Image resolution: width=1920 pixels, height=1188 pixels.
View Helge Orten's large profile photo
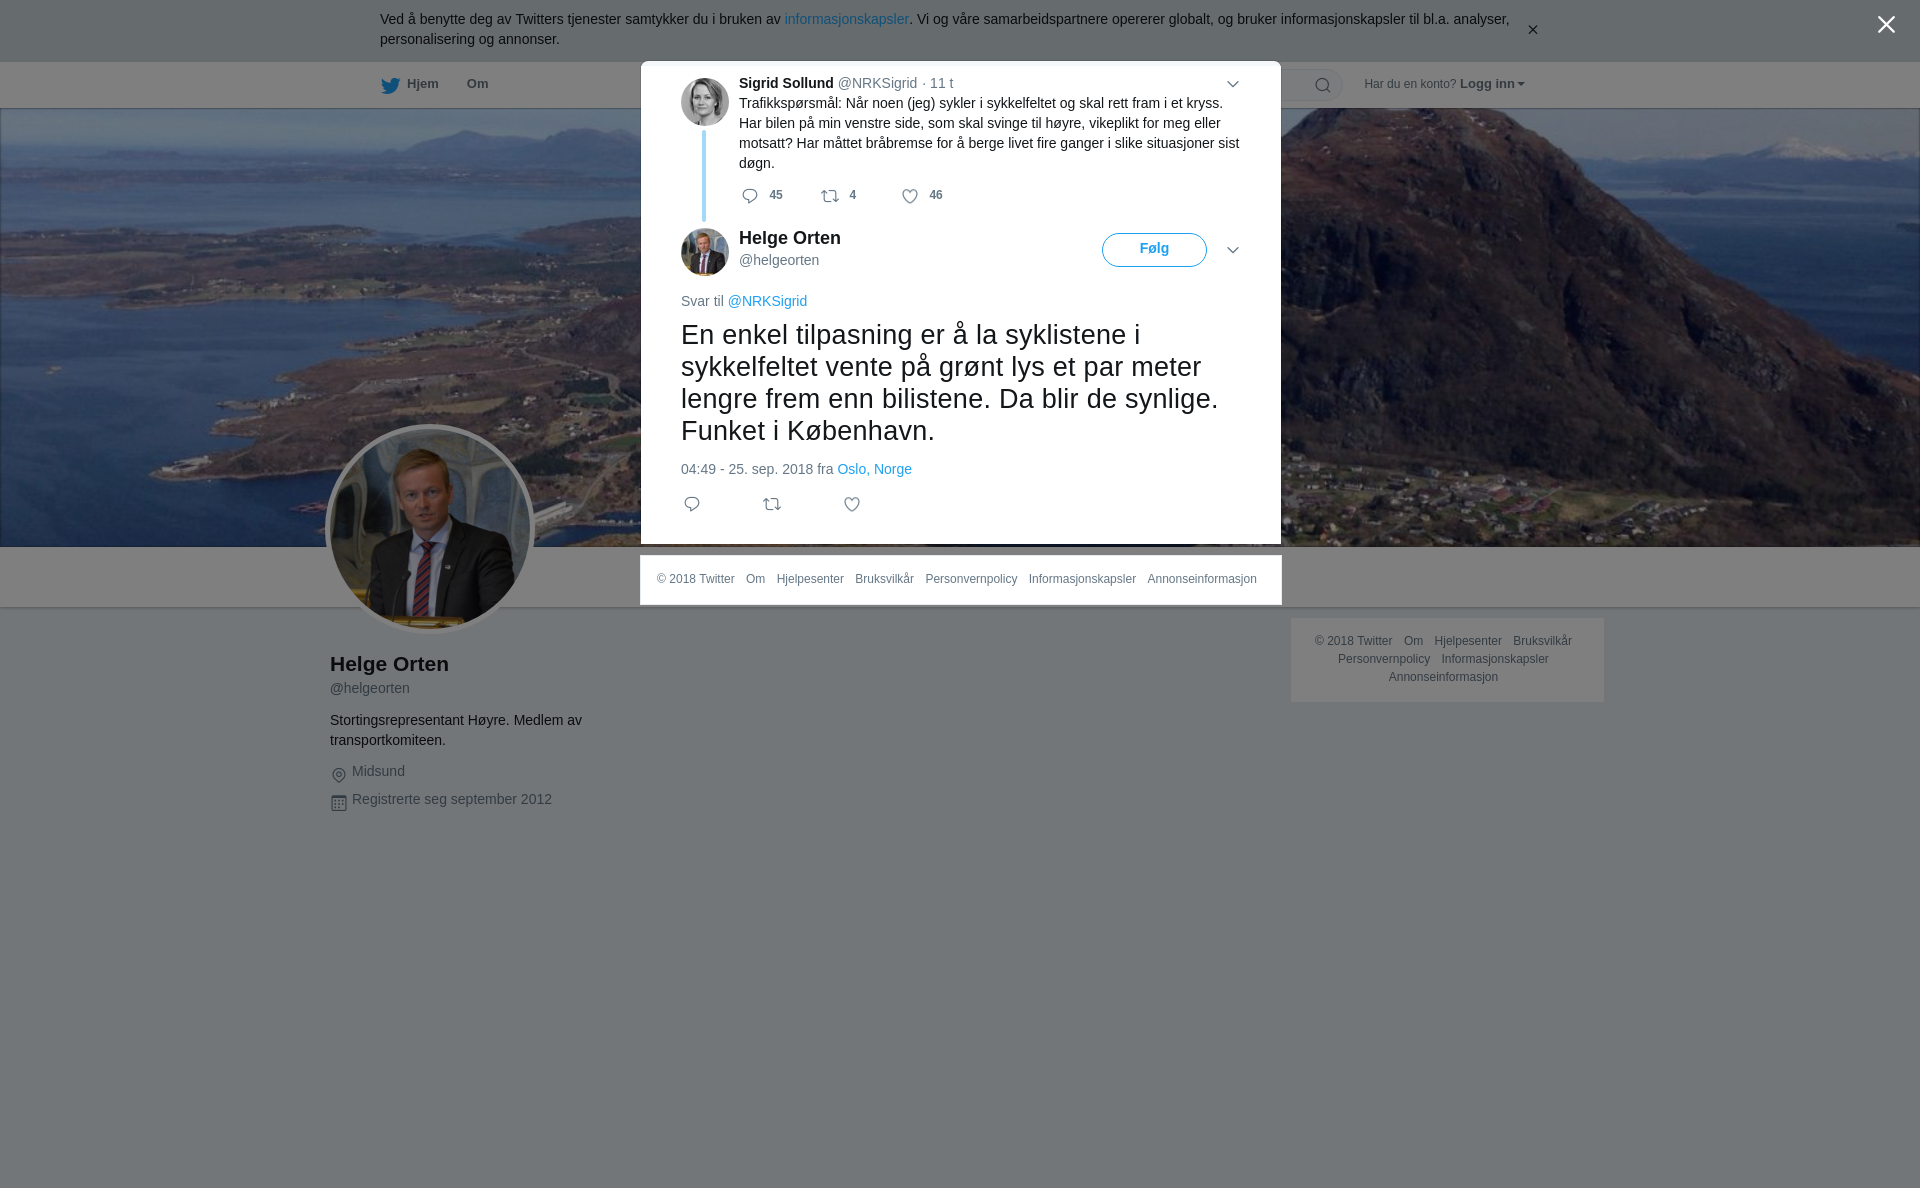pyautogui.click(x=430, y=529)
